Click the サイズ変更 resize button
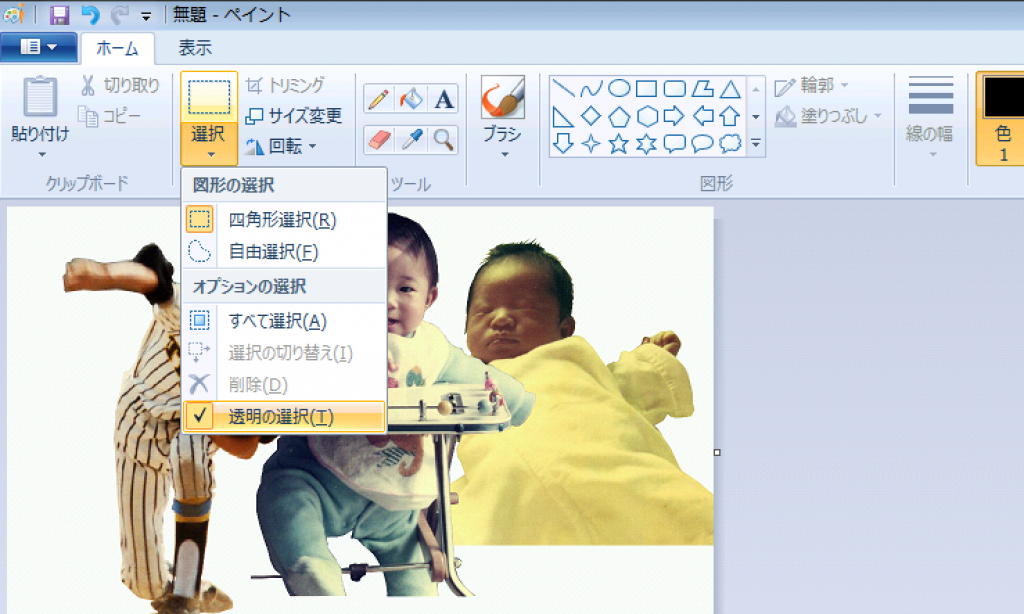 [293, 116]
